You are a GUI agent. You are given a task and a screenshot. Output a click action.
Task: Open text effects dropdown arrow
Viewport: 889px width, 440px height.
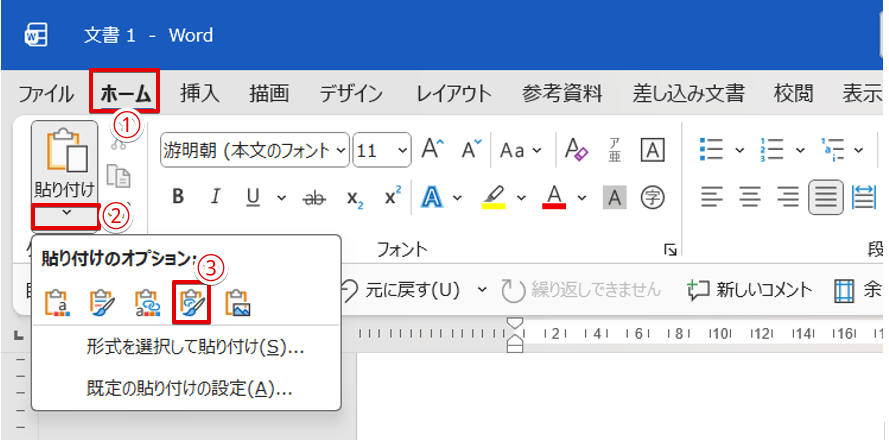(x=457, y=198)
